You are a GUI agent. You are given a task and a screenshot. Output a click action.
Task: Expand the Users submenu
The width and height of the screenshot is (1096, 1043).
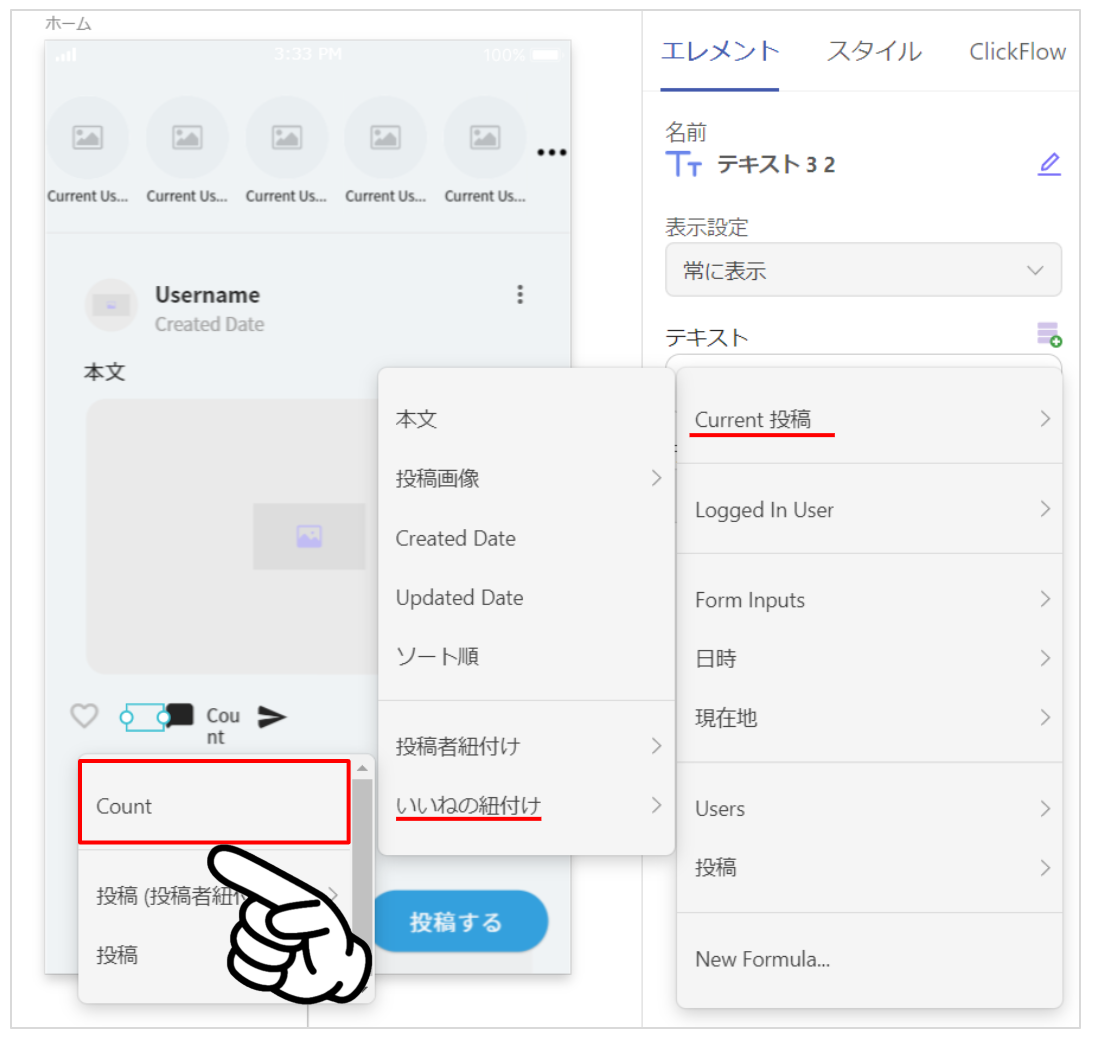click(x=870, y=809)
